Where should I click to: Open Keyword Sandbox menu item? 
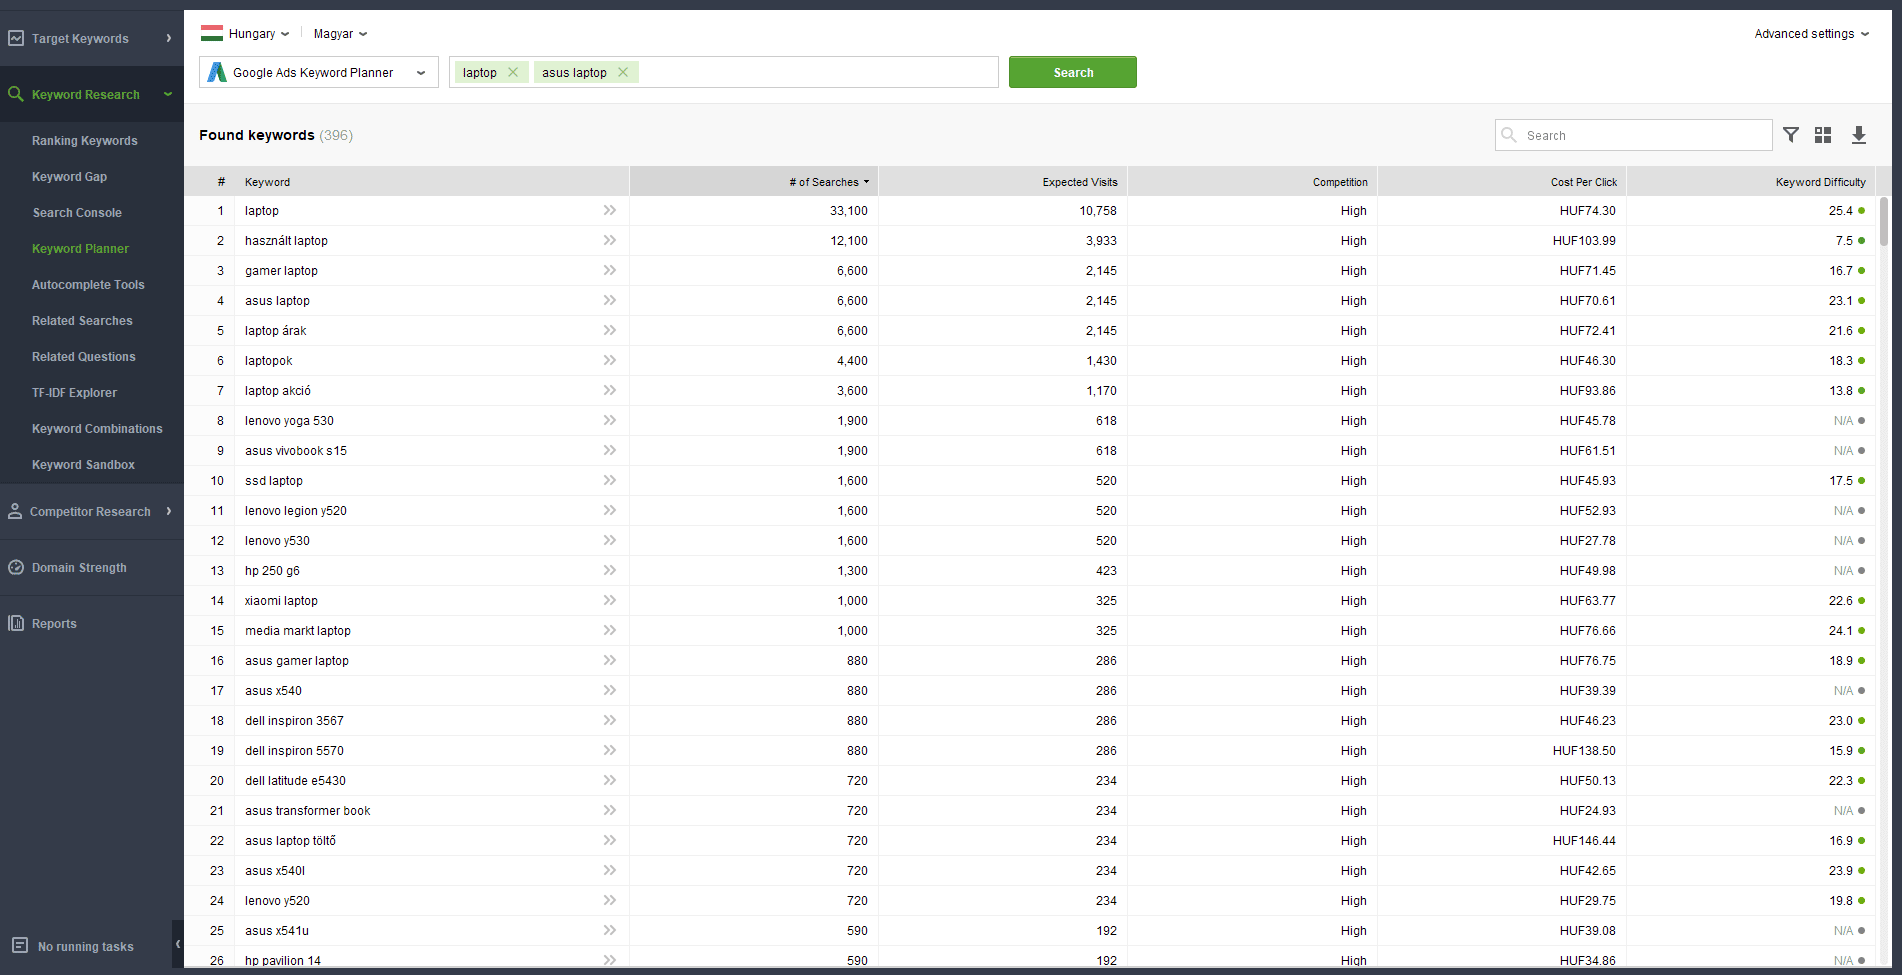pyautogui.click(x=83, y=464)
